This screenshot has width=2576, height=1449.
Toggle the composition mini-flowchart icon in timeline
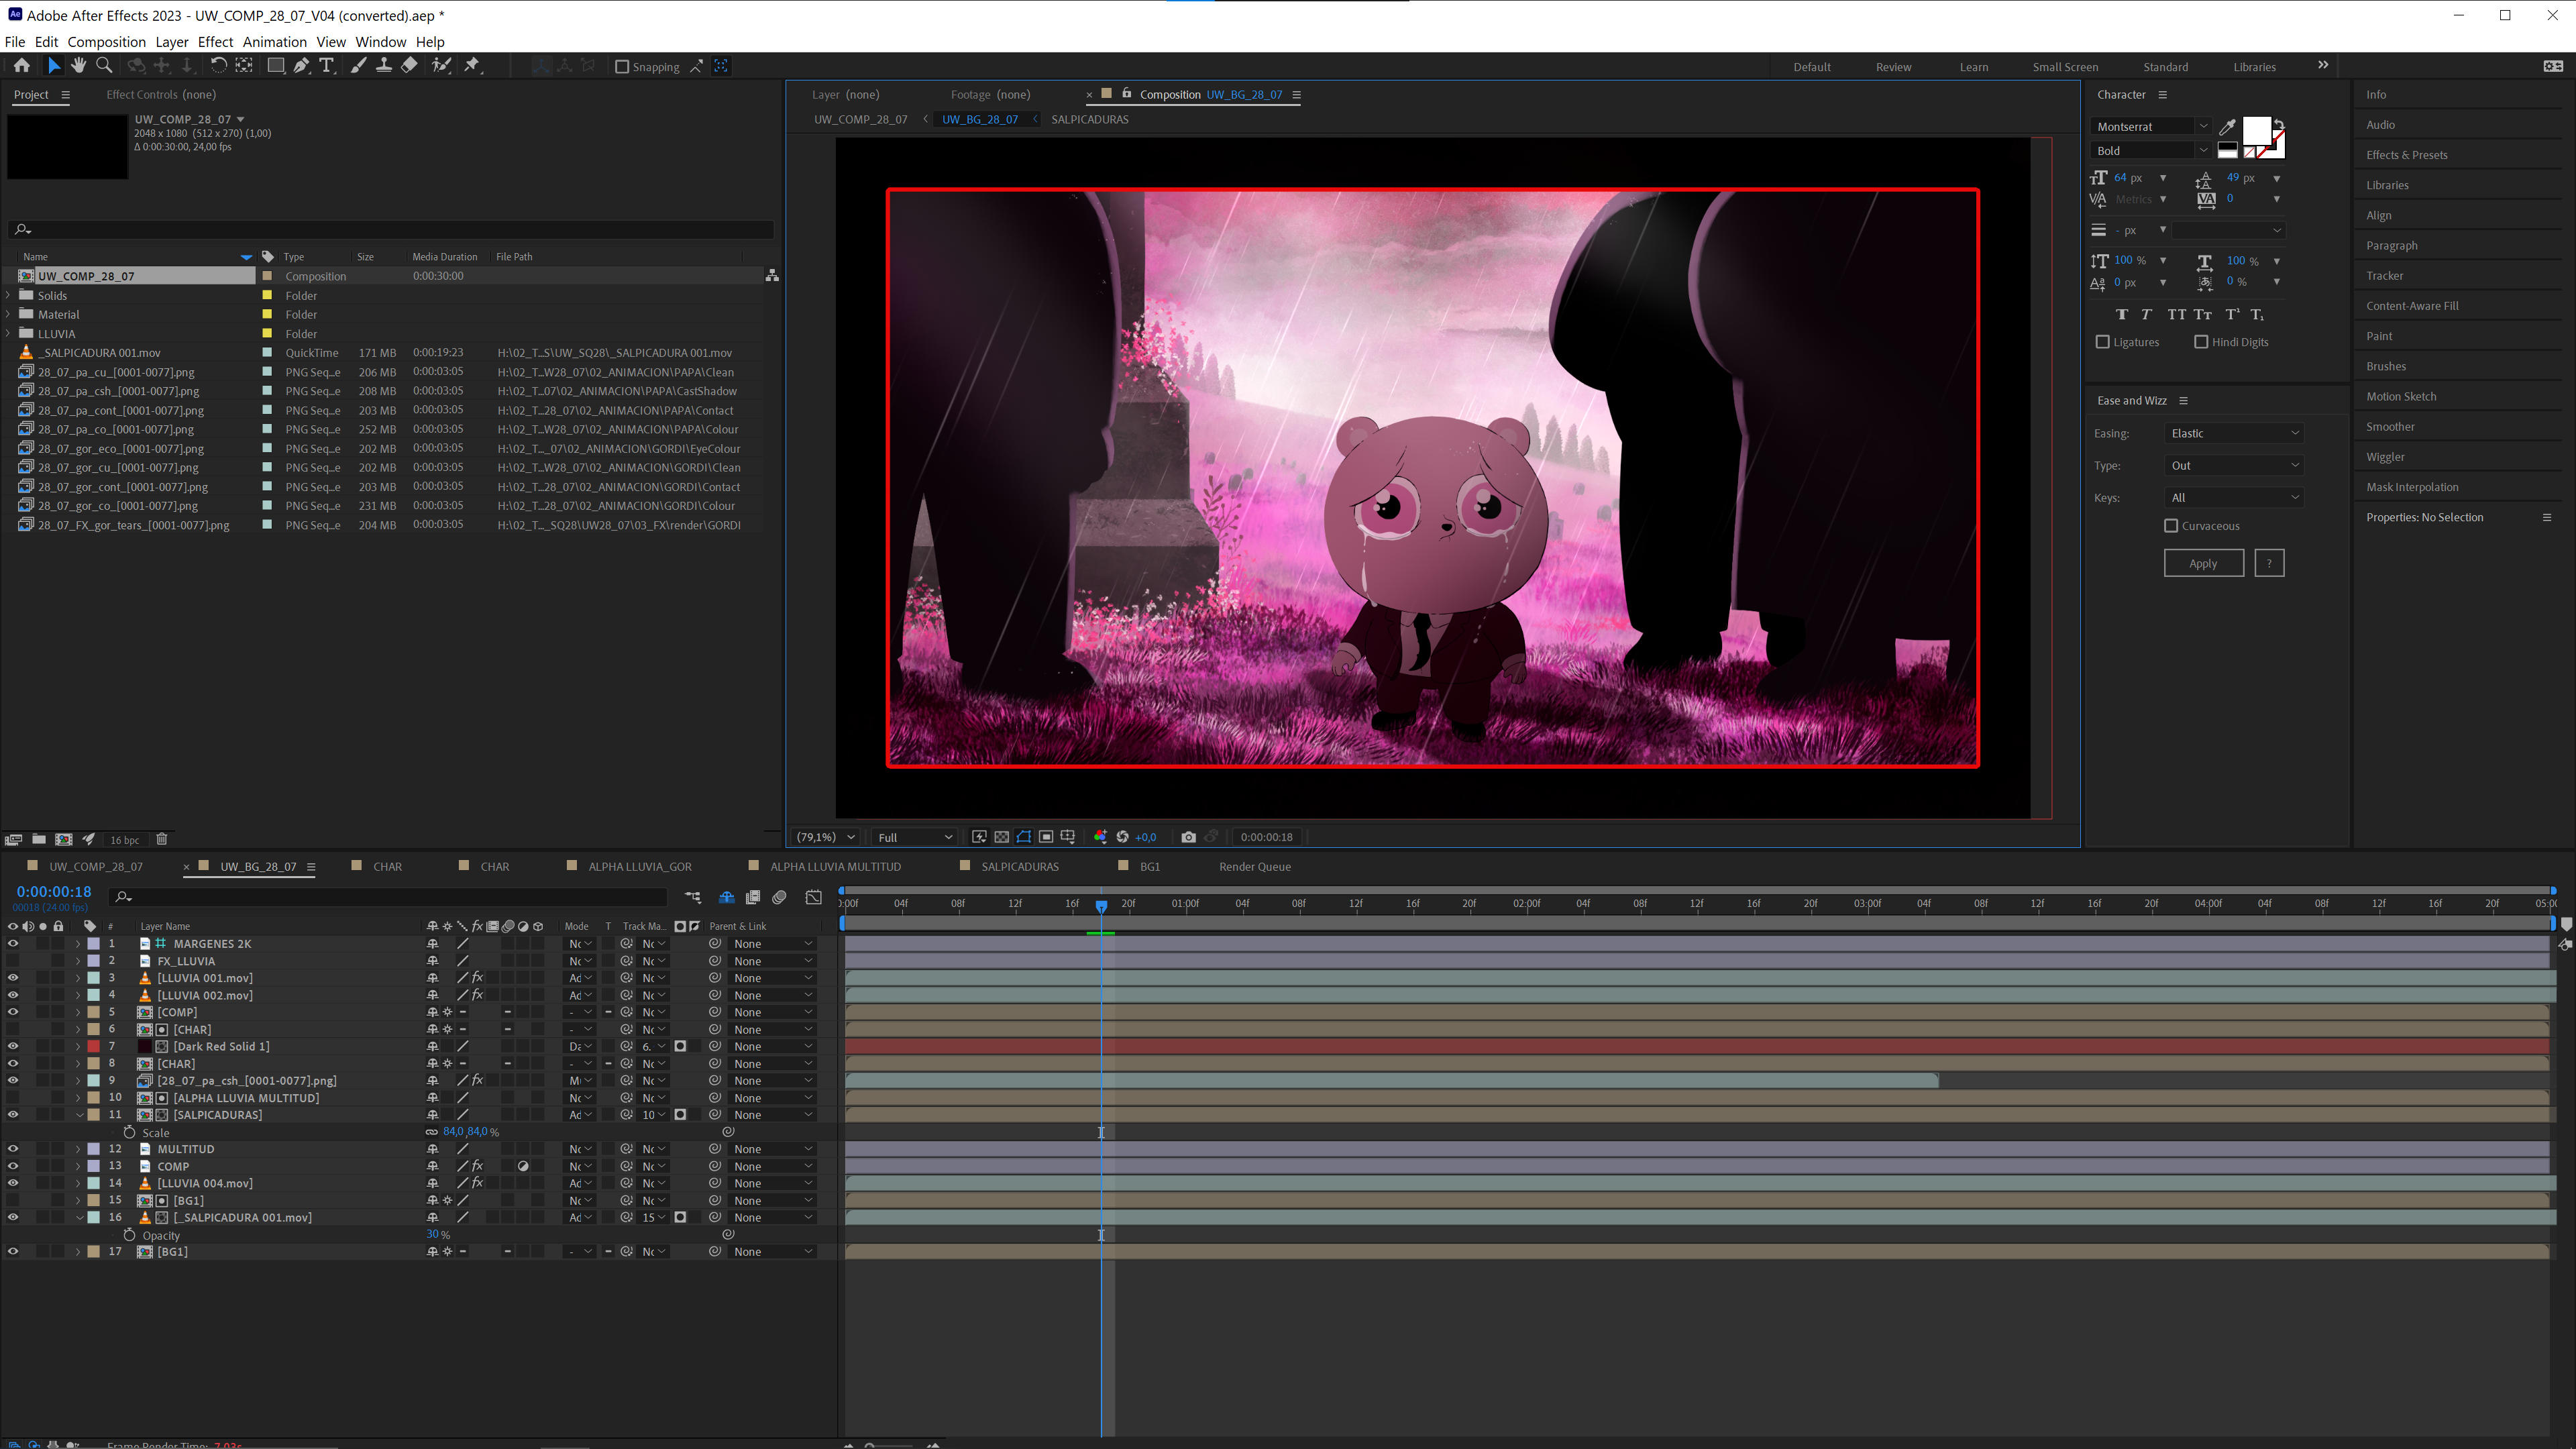693,897
